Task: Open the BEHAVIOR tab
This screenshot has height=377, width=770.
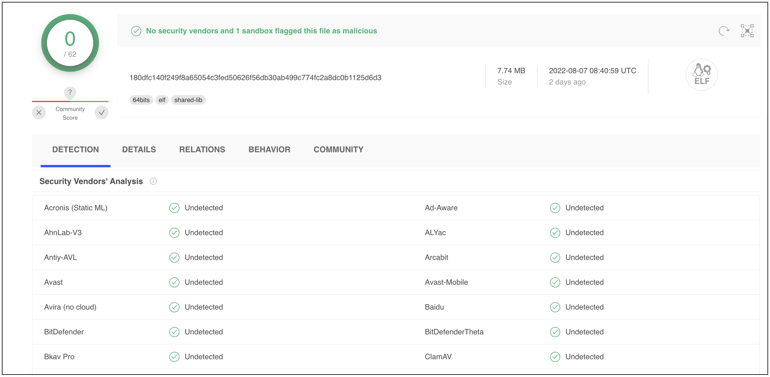Action: 270,150
